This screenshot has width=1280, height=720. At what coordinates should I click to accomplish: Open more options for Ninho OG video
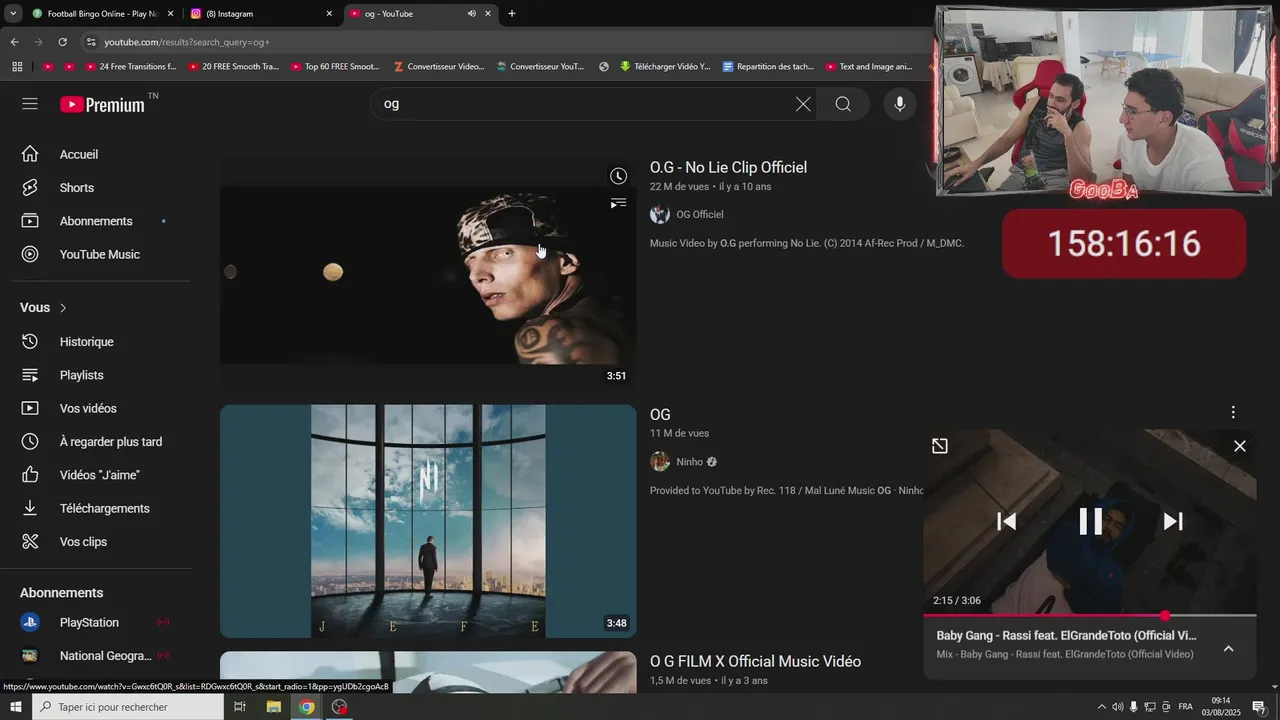click(x=1233, y=412)
